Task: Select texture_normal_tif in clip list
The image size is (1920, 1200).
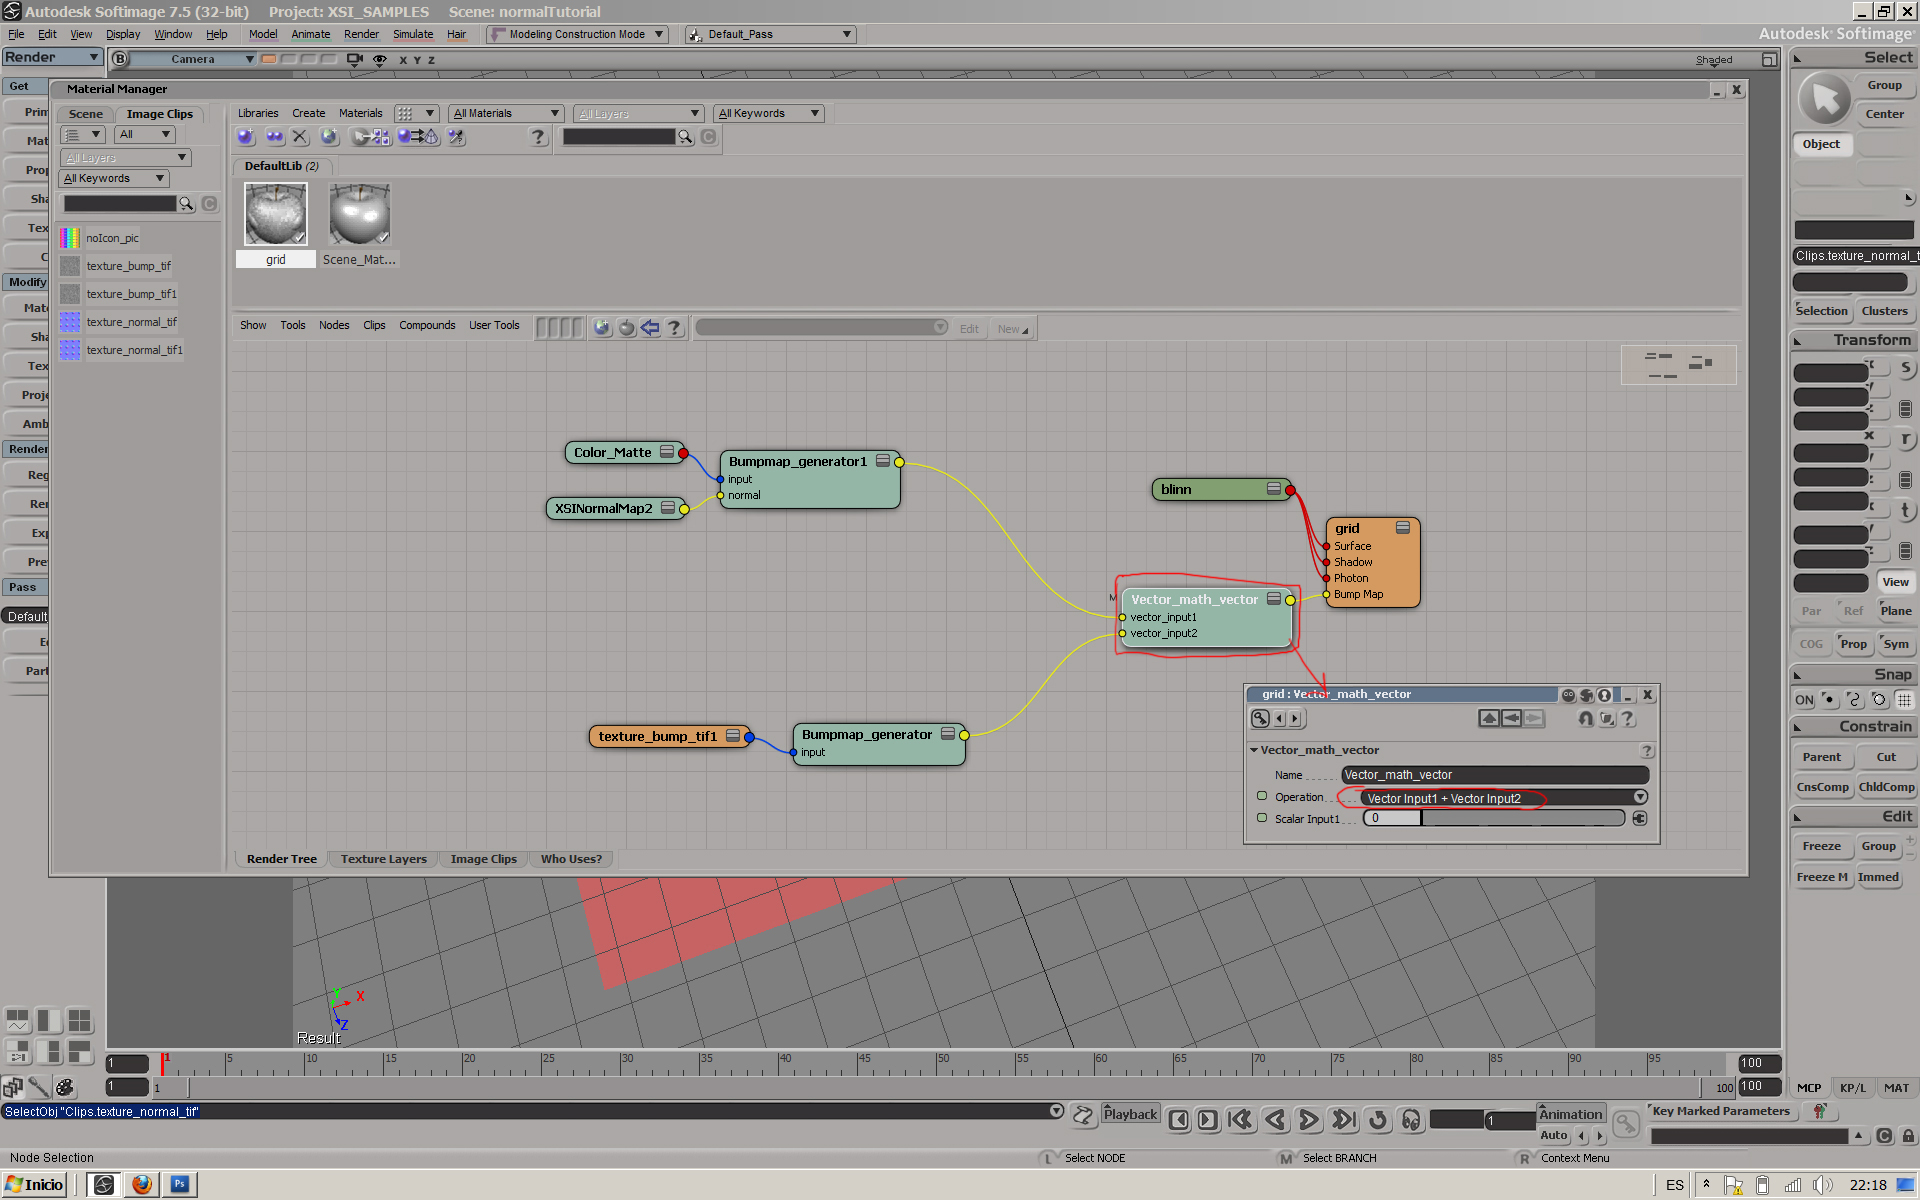Action: pyautogui.click(x=131, y=322)
